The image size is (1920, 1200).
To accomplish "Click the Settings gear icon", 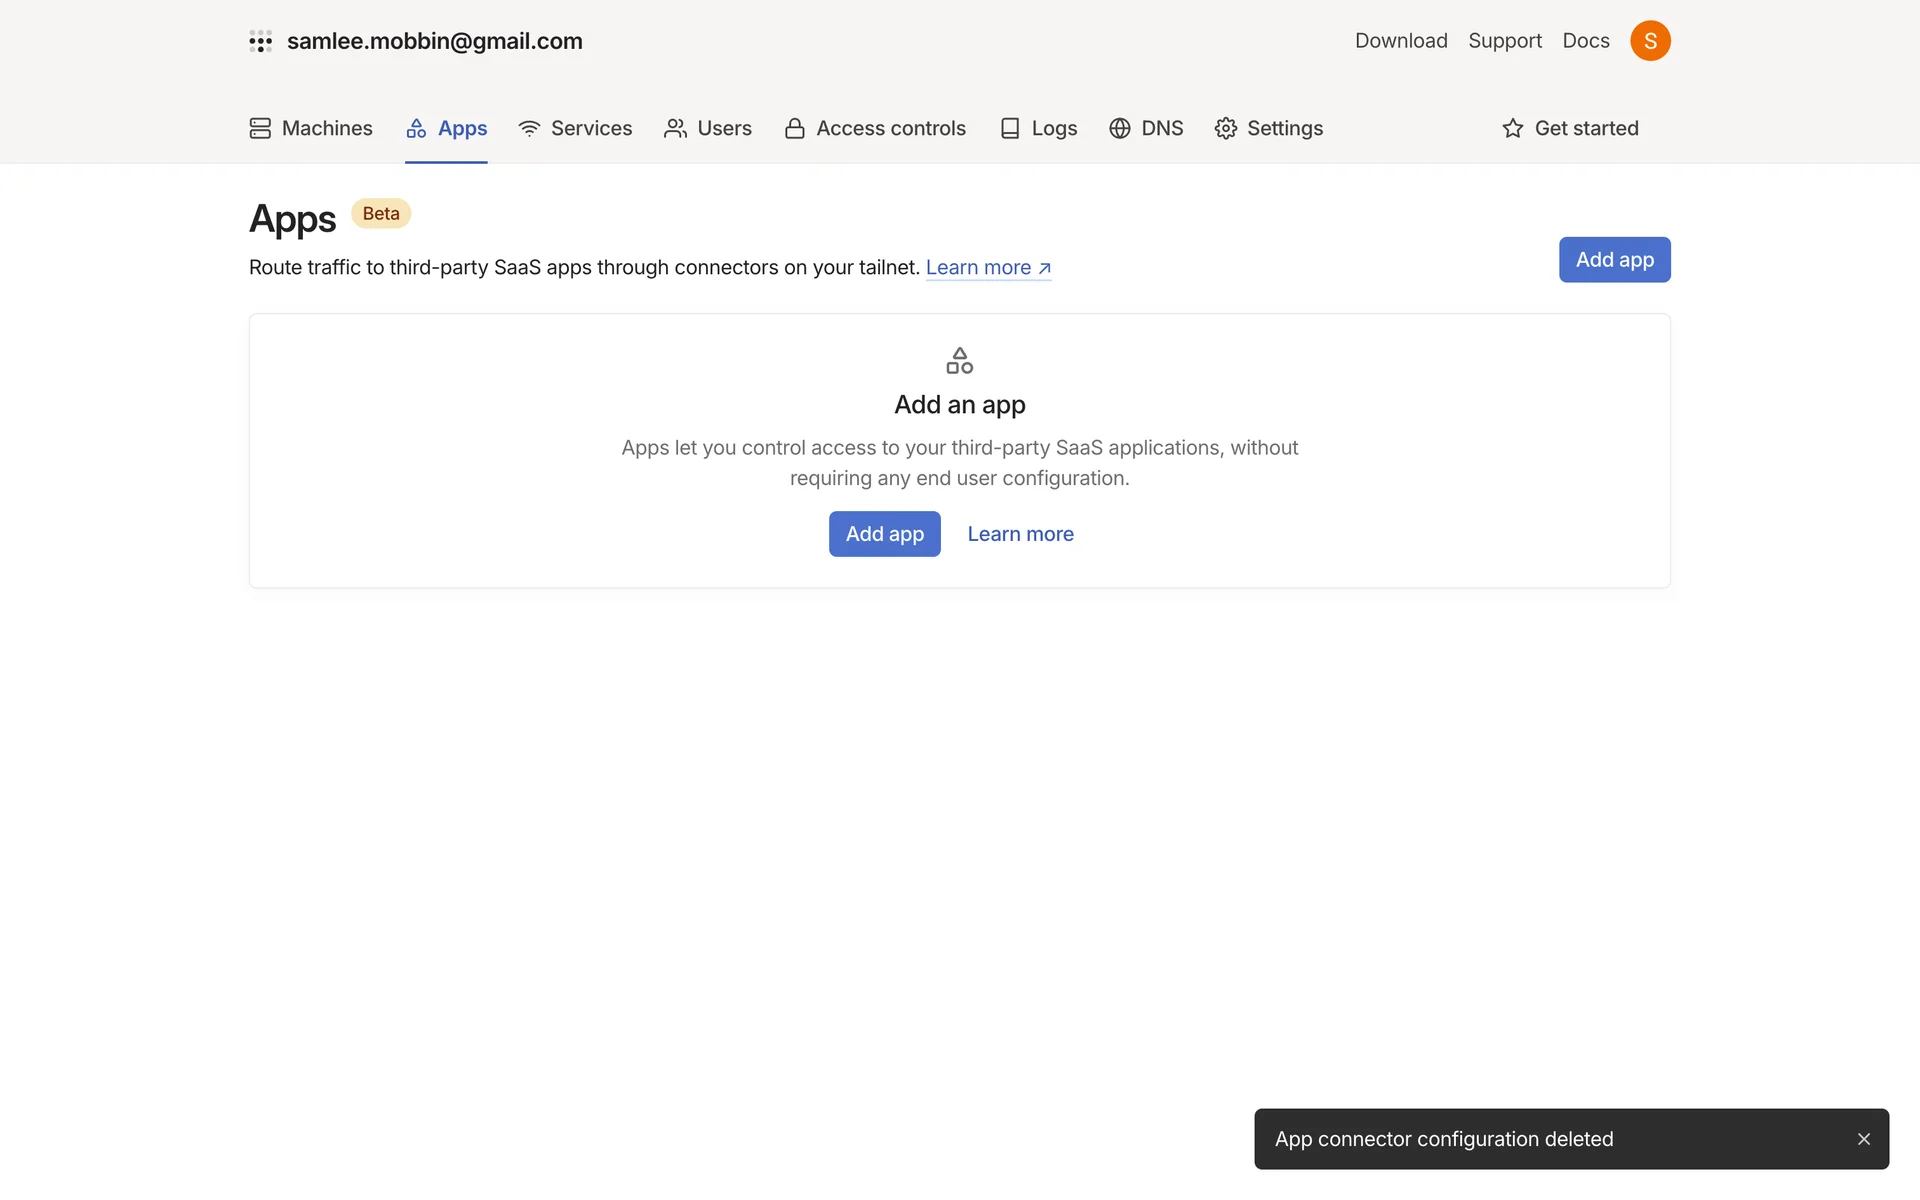I will click(1226, 128).
